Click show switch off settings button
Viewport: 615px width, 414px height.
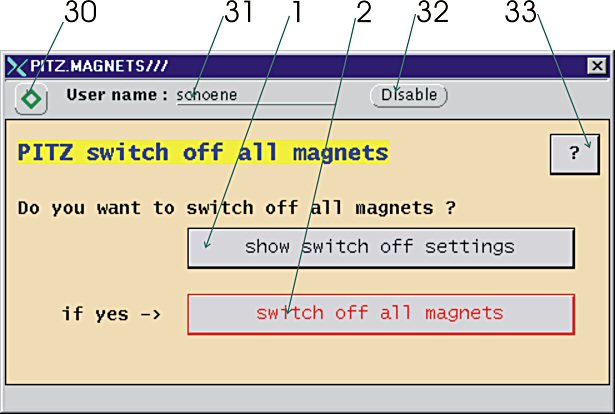[381, 248]
